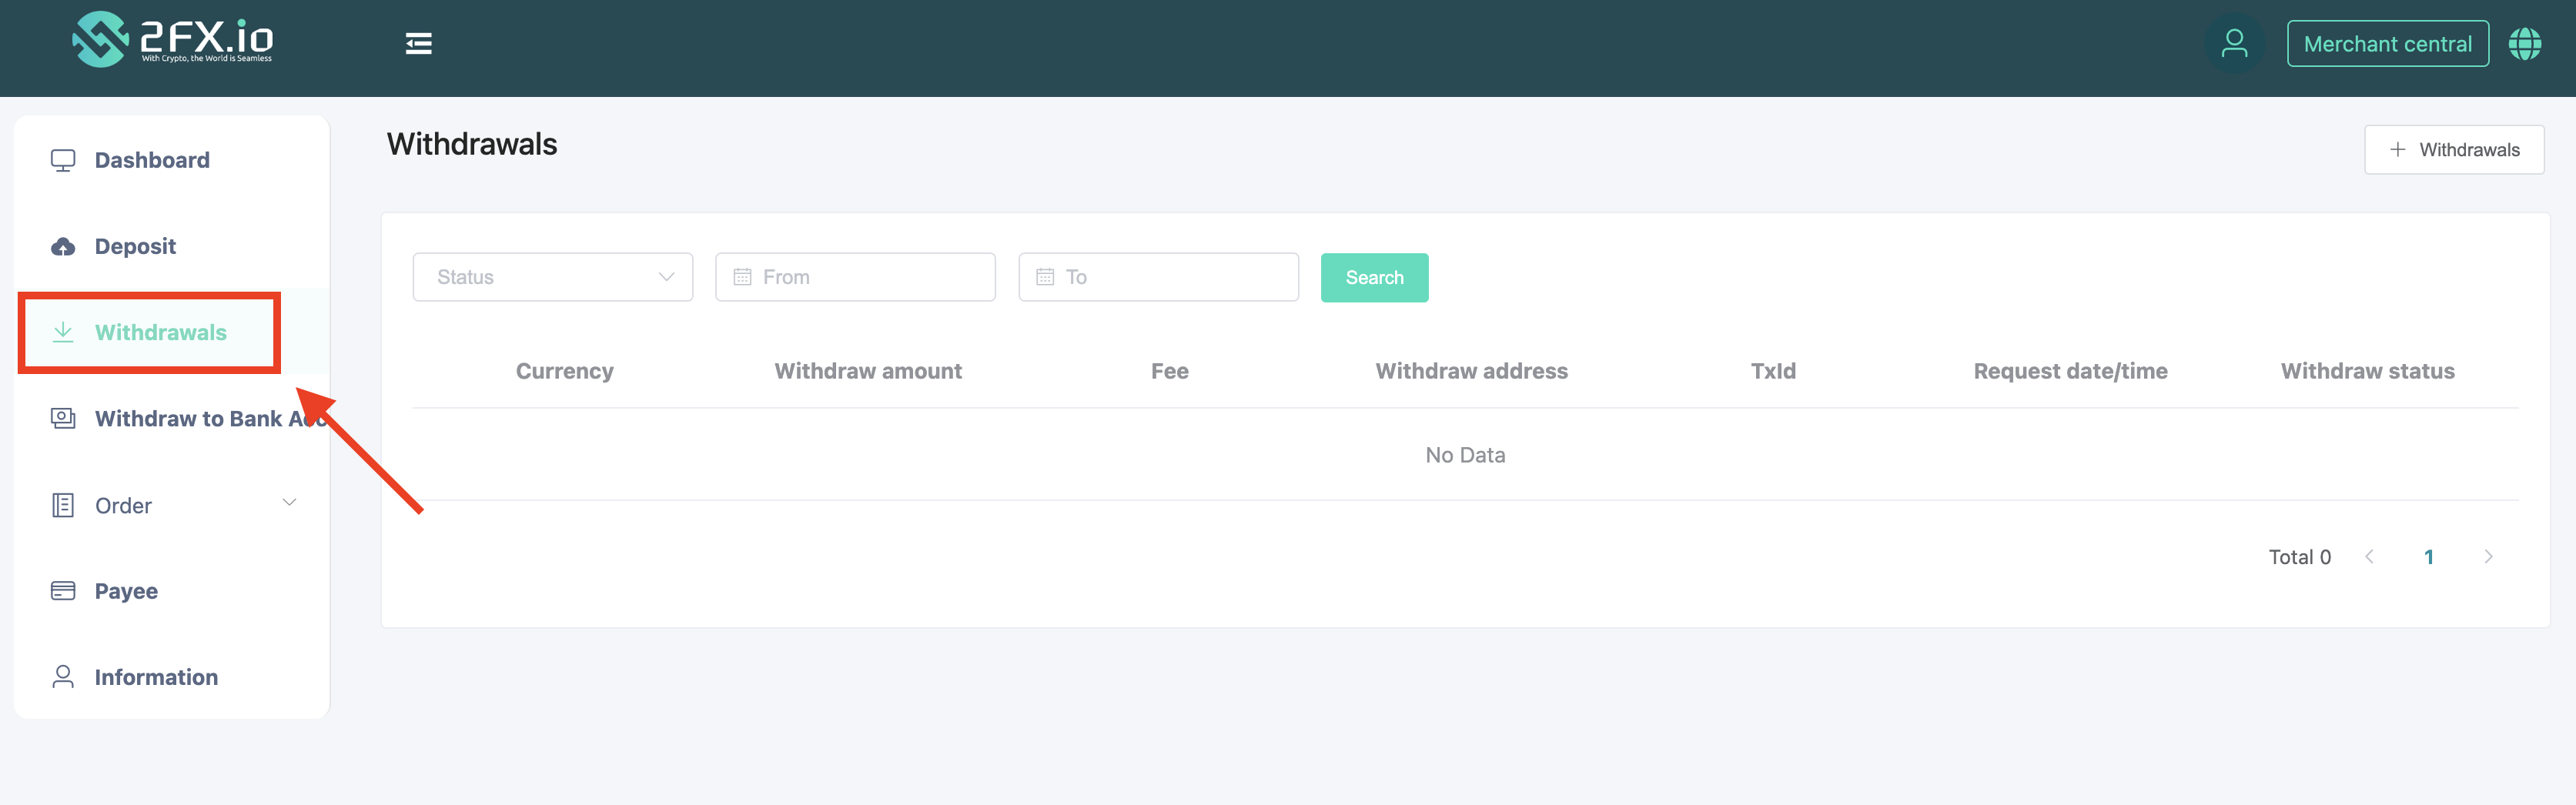Select Withdrawals in the sidebar
This screenshot has width=2576, height=805.
(x=161, y=332)
